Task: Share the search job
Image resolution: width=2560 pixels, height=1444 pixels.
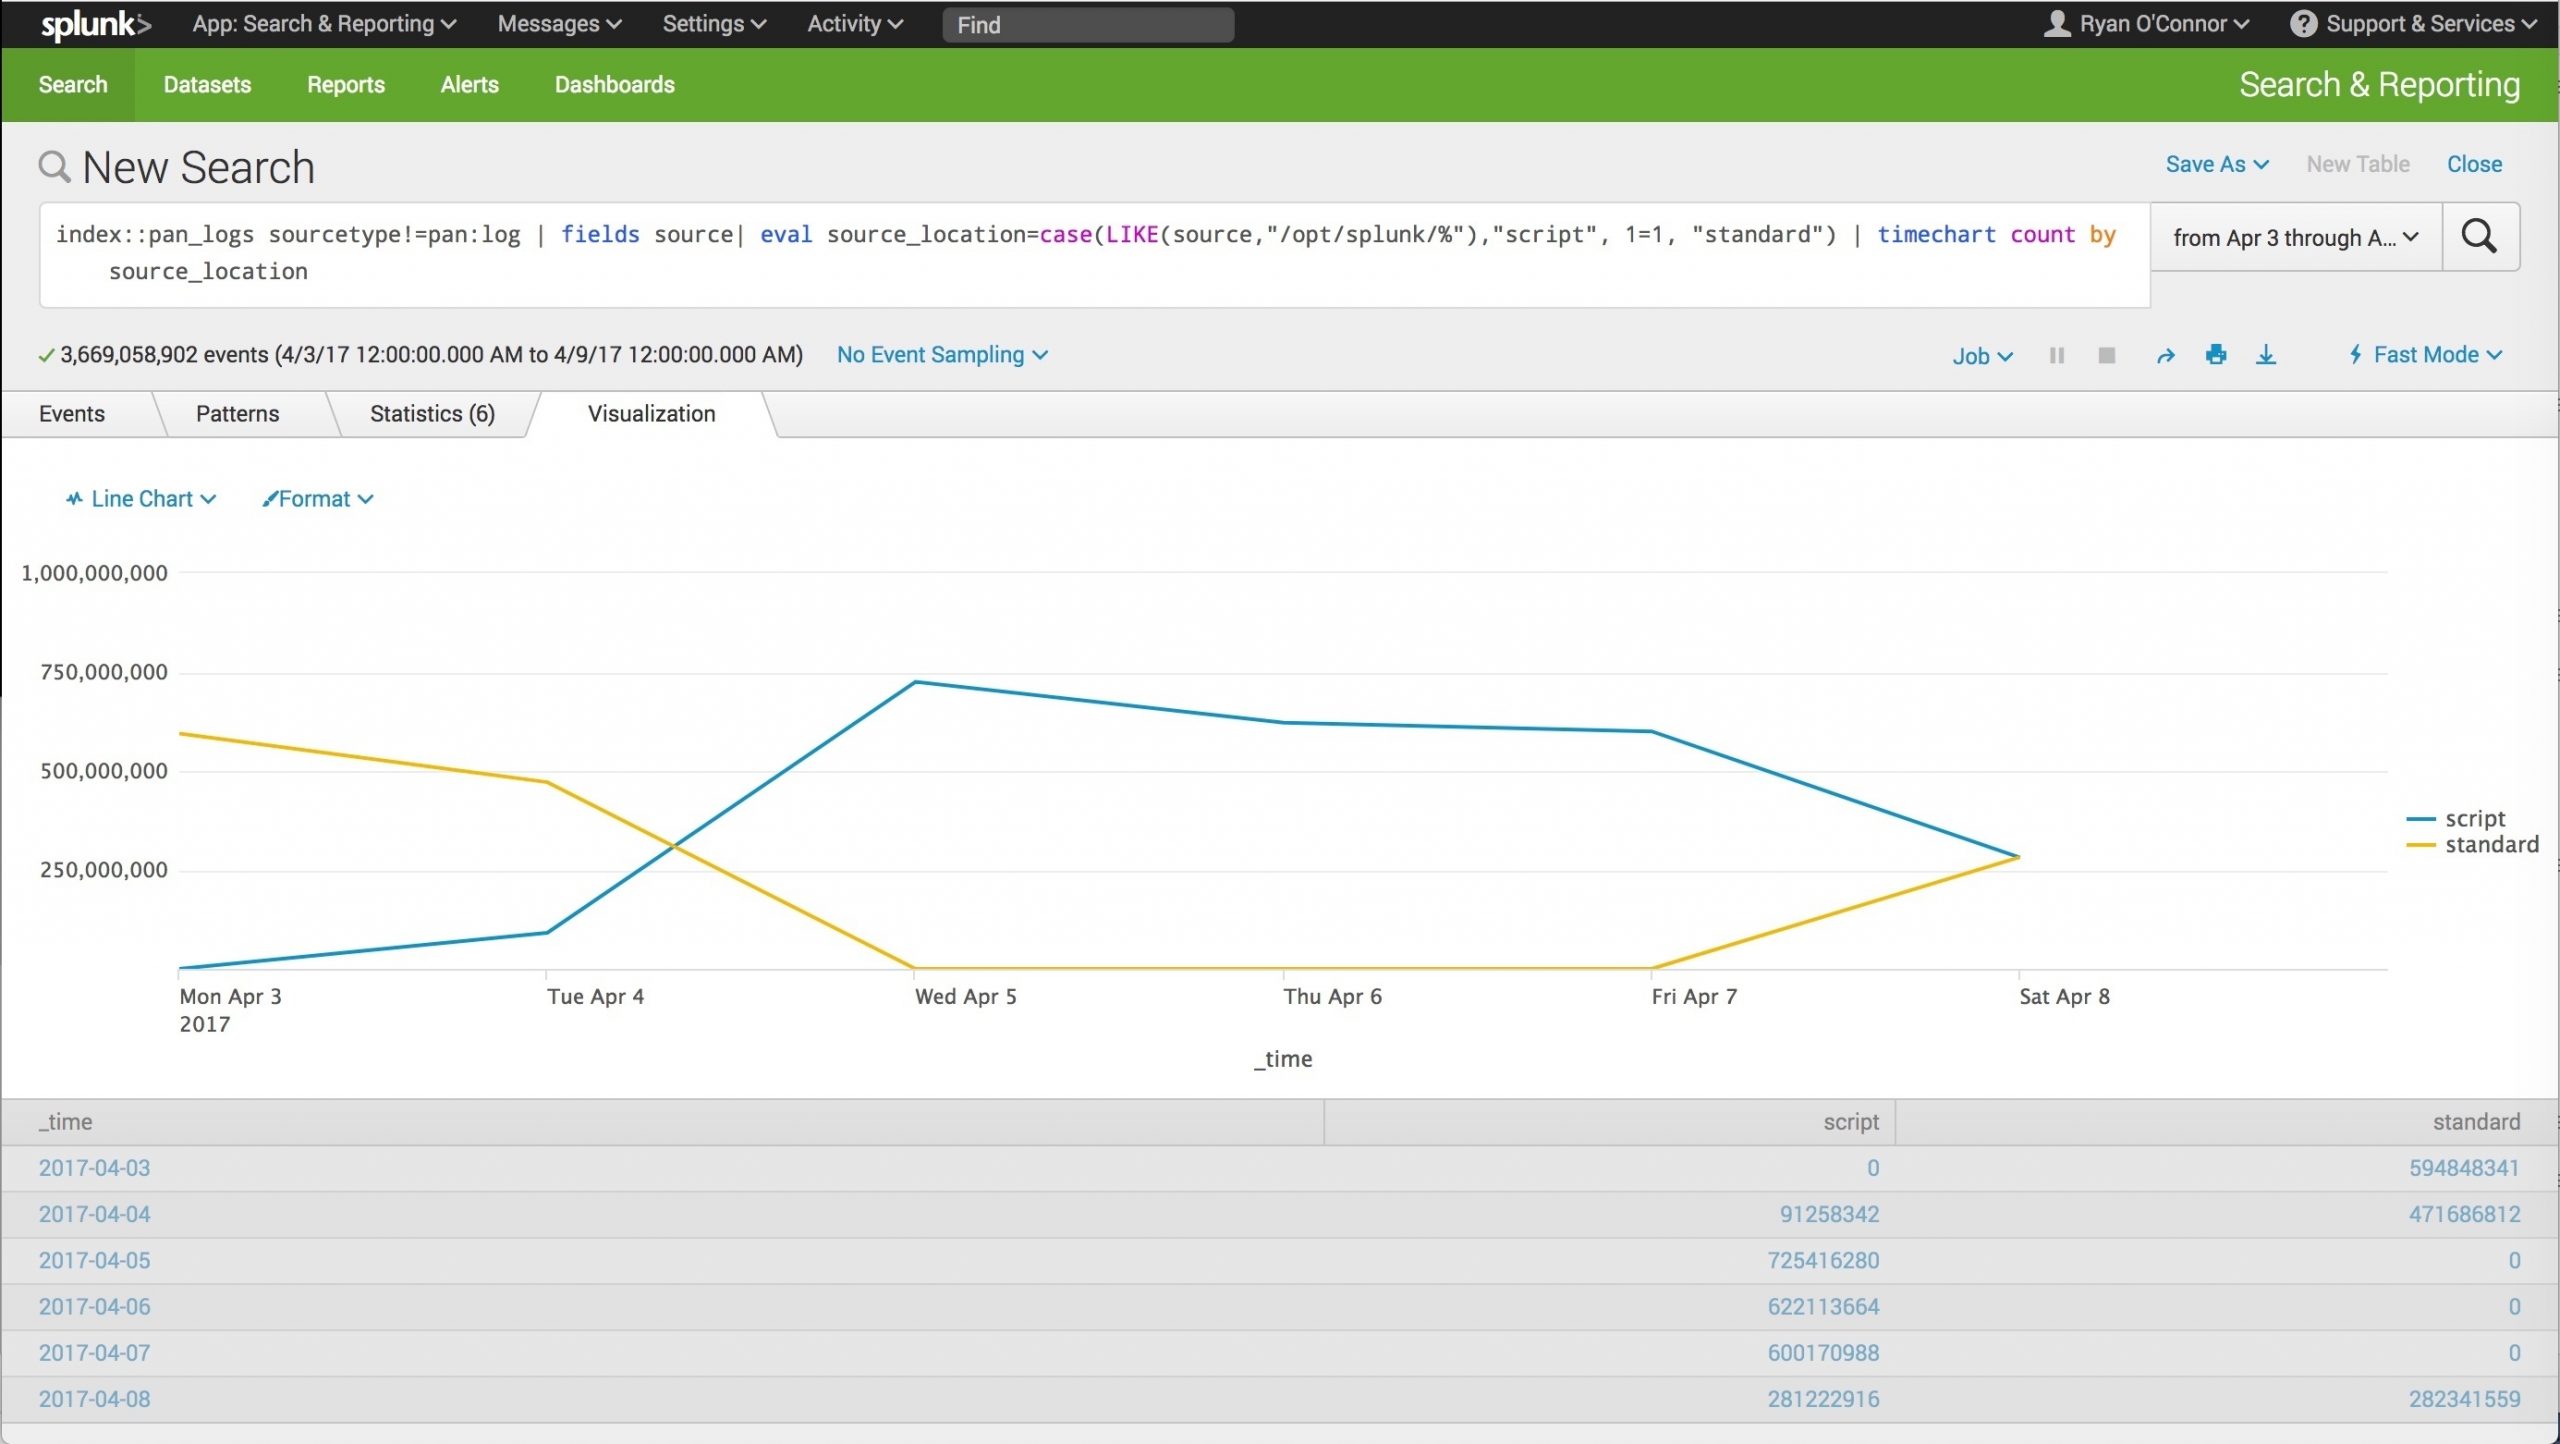Action: click(2166, 355)
